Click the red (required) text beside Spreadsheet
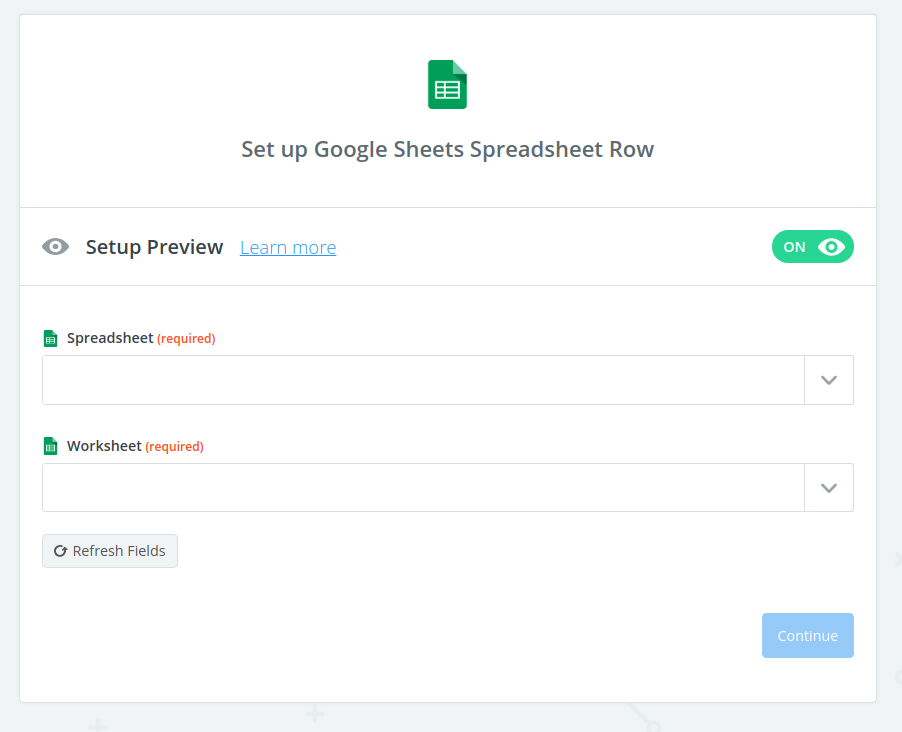Screen dimensions: 902x732 pos(186,339)
